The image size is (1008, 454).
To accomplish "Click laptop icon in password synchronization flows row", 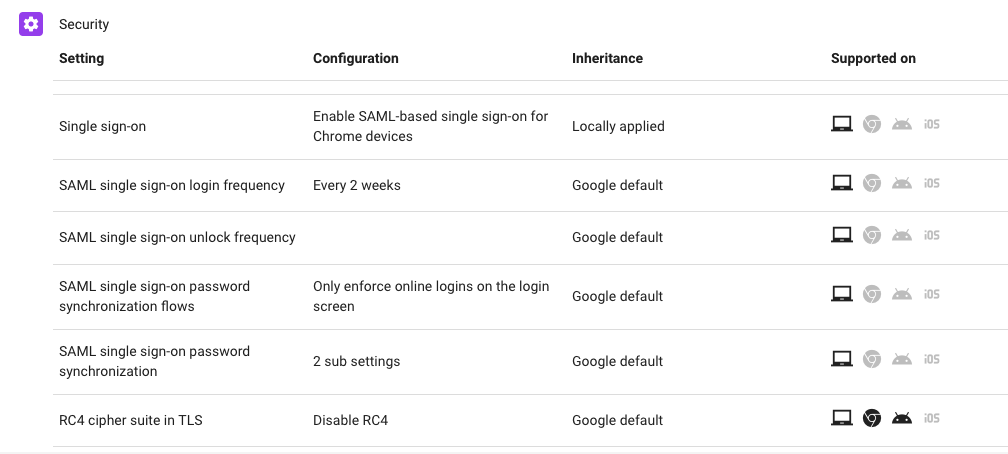I will point(842,295).
